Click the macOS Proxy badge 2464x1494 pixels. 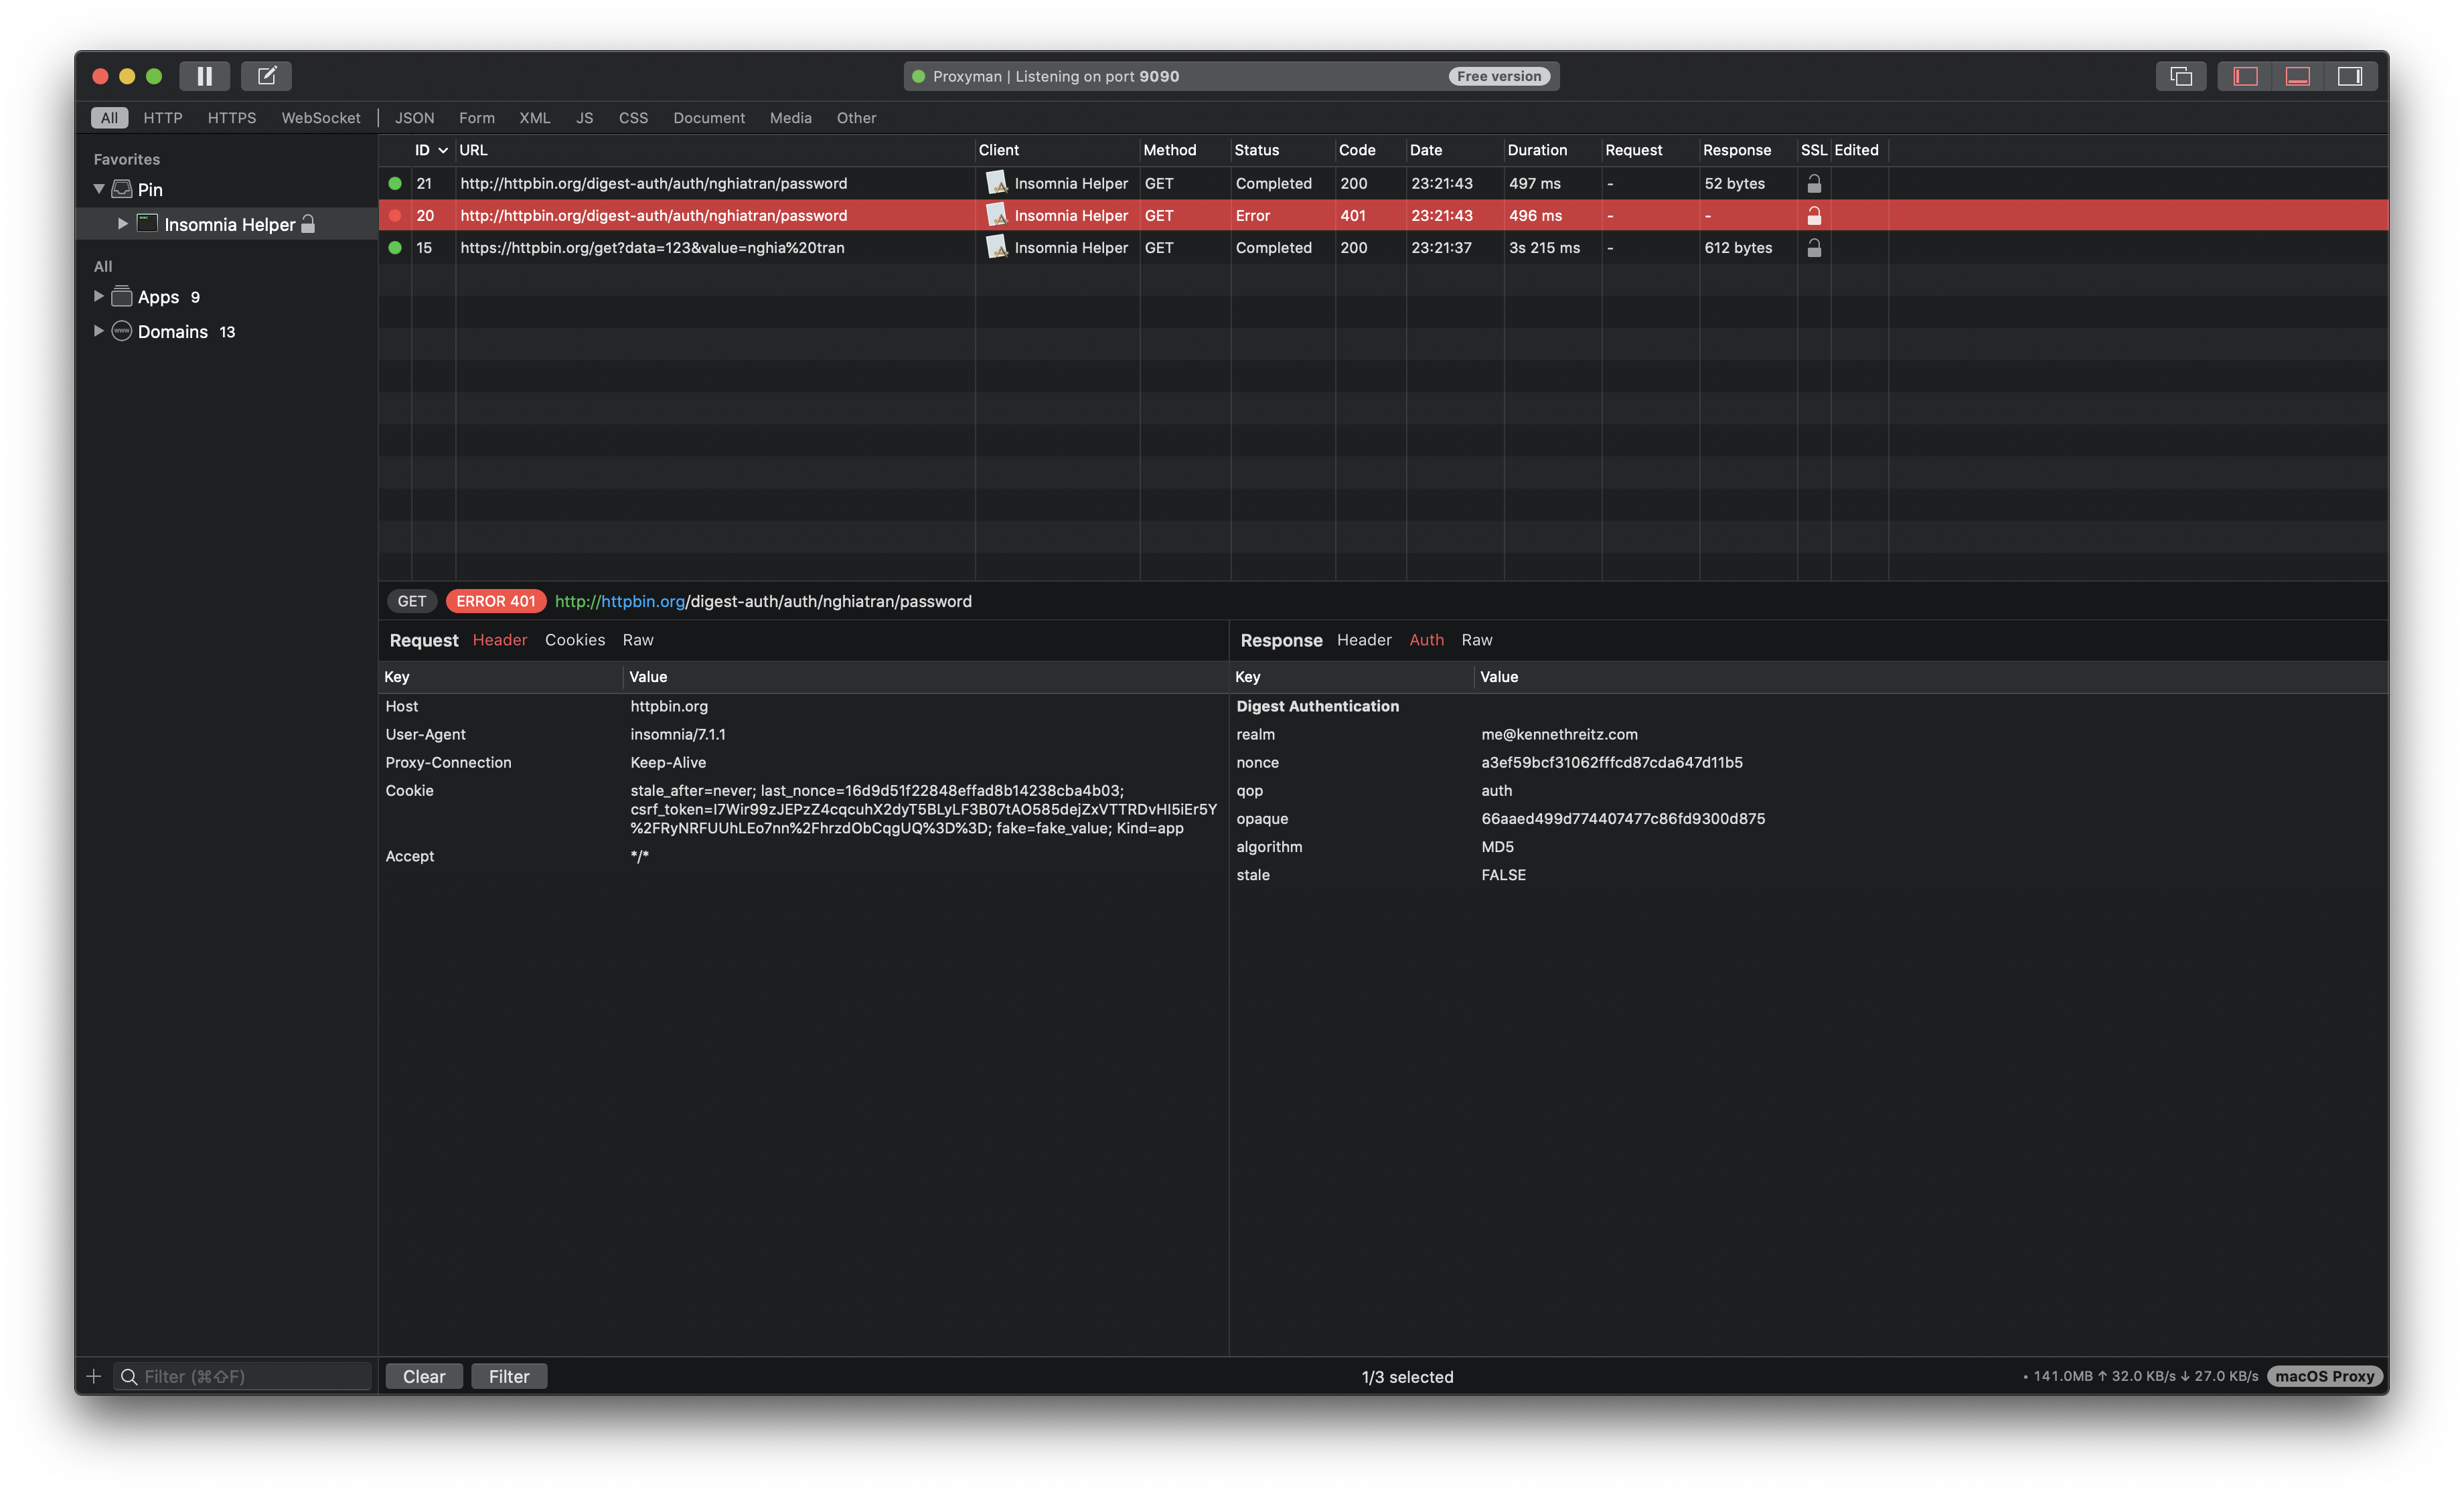click(x=2325, y=1376)
